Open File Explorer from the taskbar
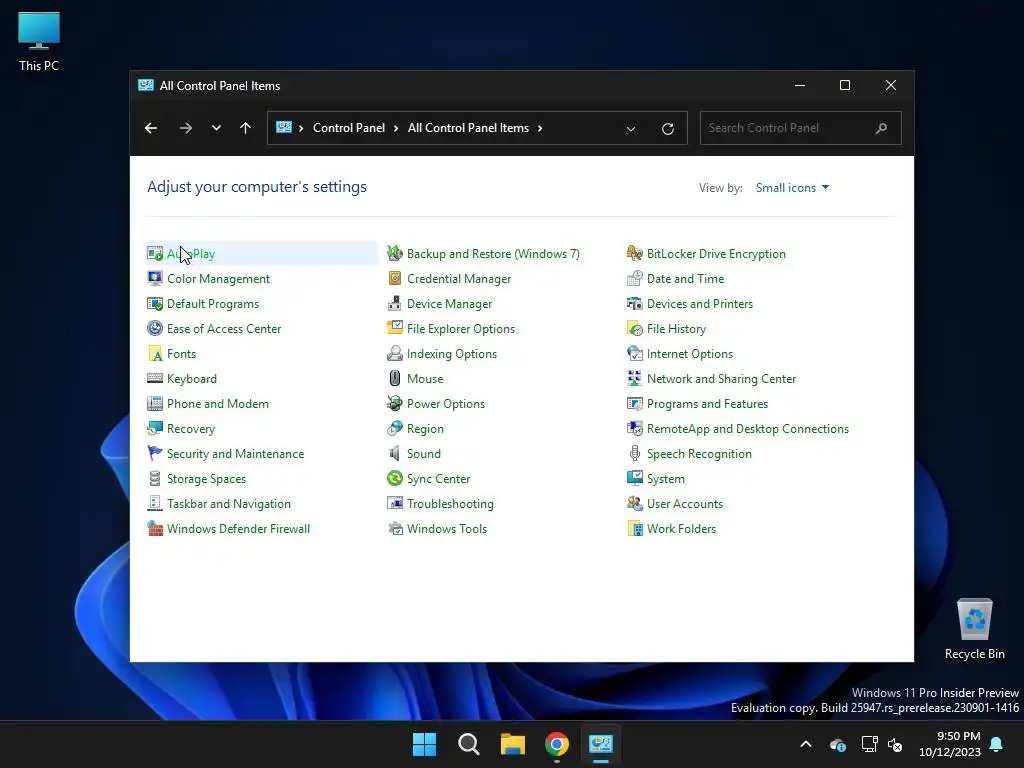The width and height of the screenshot is (1024, 768). pos(513,744)
